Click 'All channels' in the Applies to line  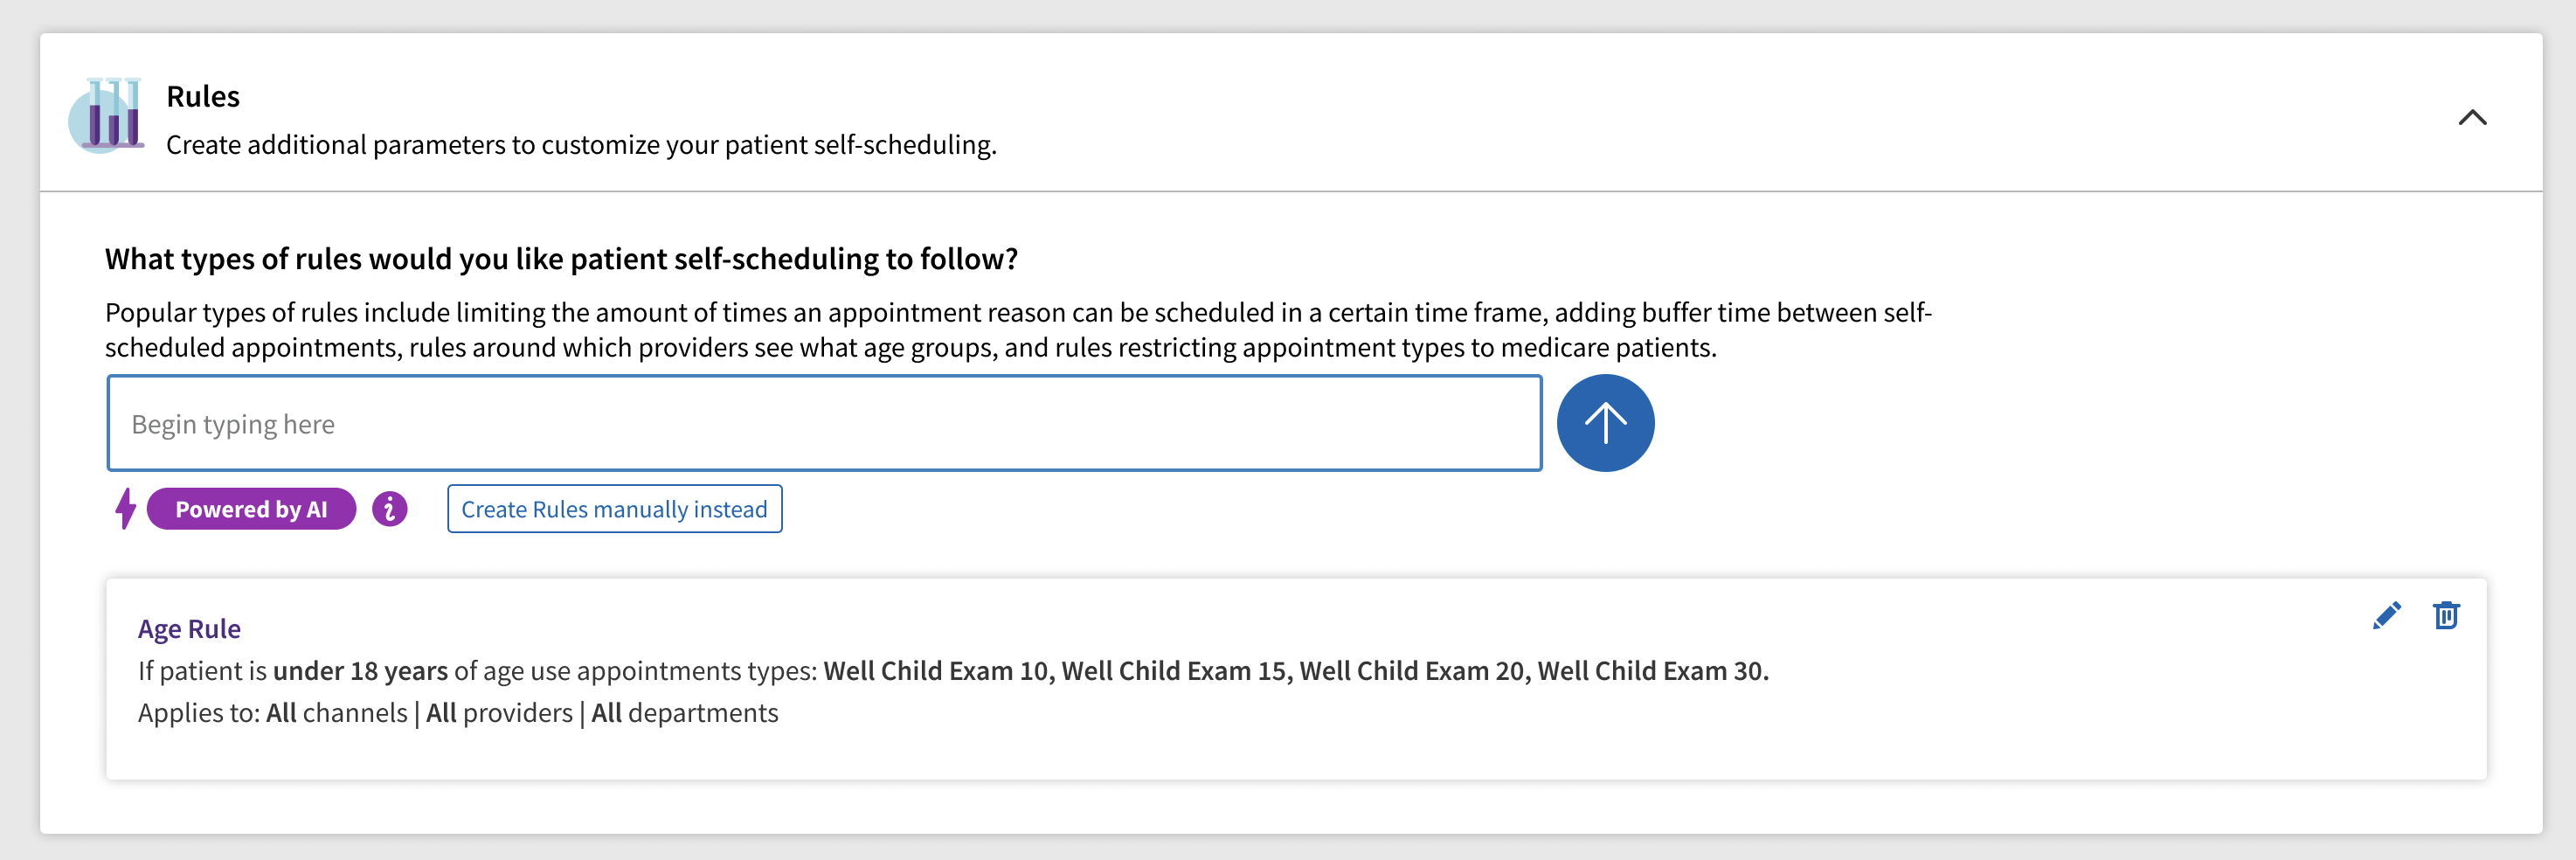pos(336,713)
